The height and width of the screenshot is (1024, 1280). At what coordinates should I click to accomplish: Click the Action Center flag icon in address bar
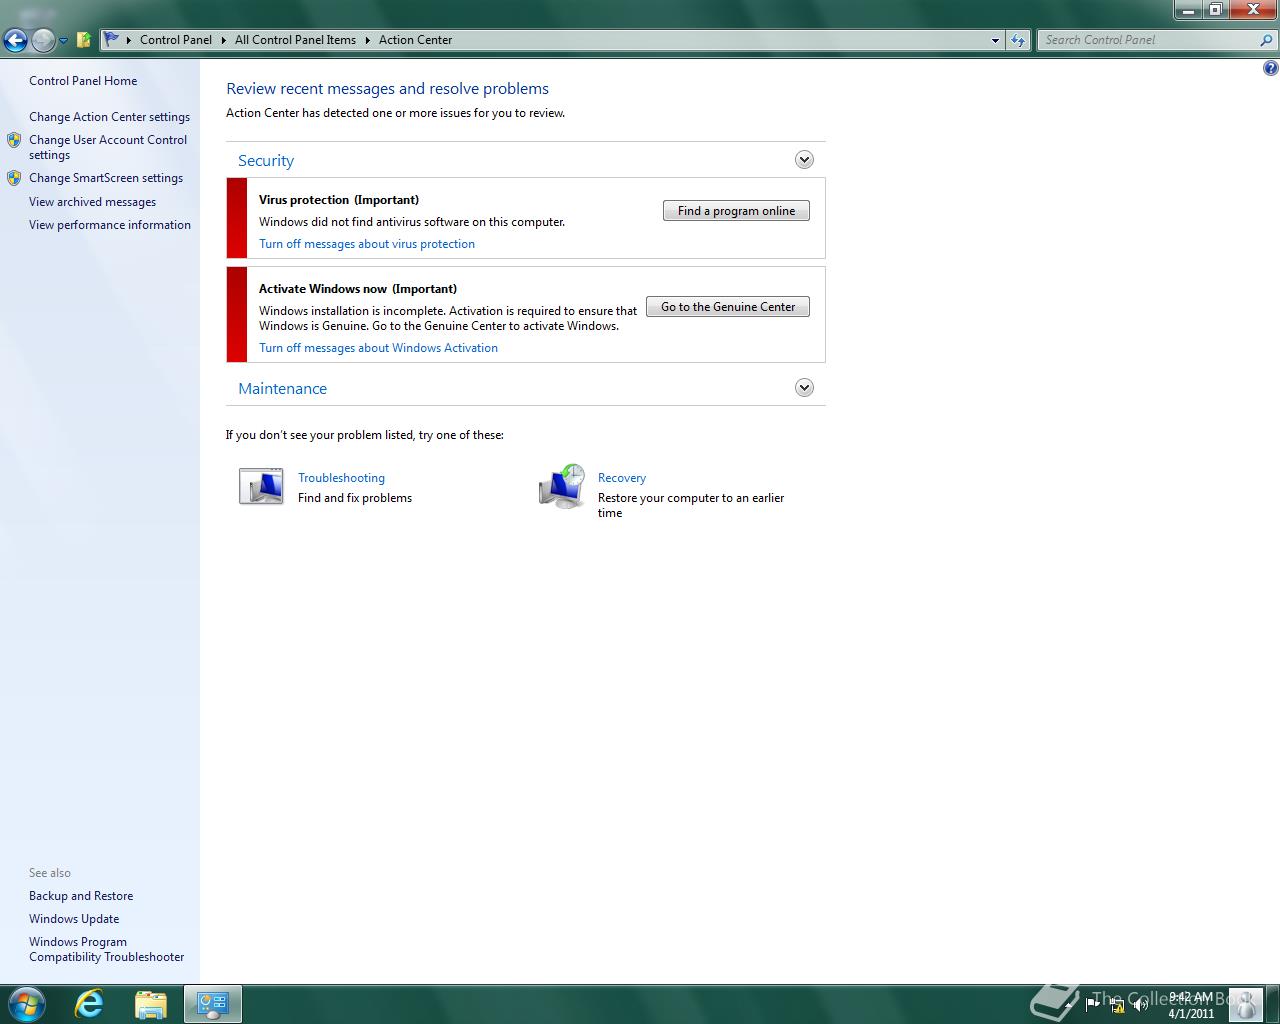[x=112, y=40]
